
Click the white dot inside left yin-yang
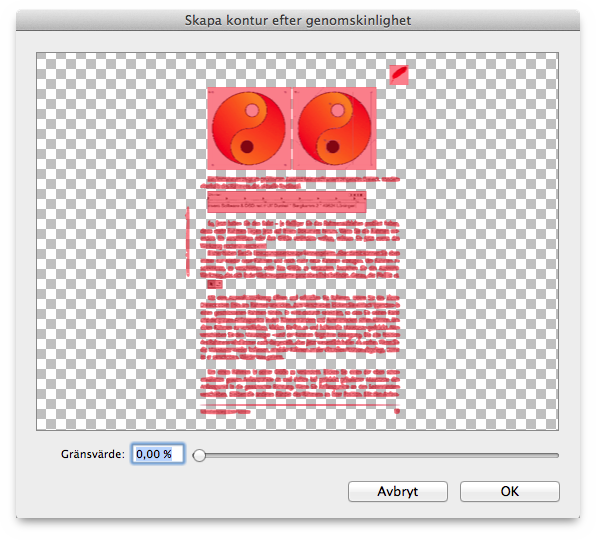point(252,111)
